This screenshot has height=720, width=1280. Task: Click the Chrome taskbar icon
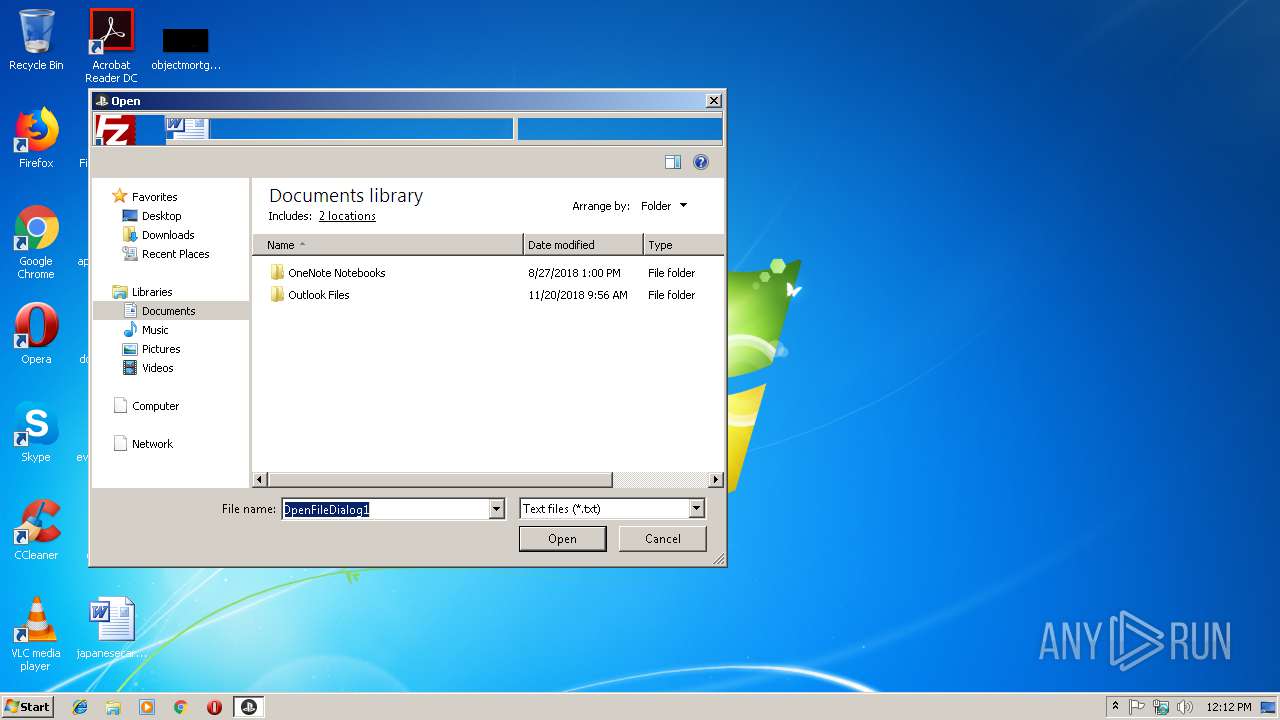181,707
